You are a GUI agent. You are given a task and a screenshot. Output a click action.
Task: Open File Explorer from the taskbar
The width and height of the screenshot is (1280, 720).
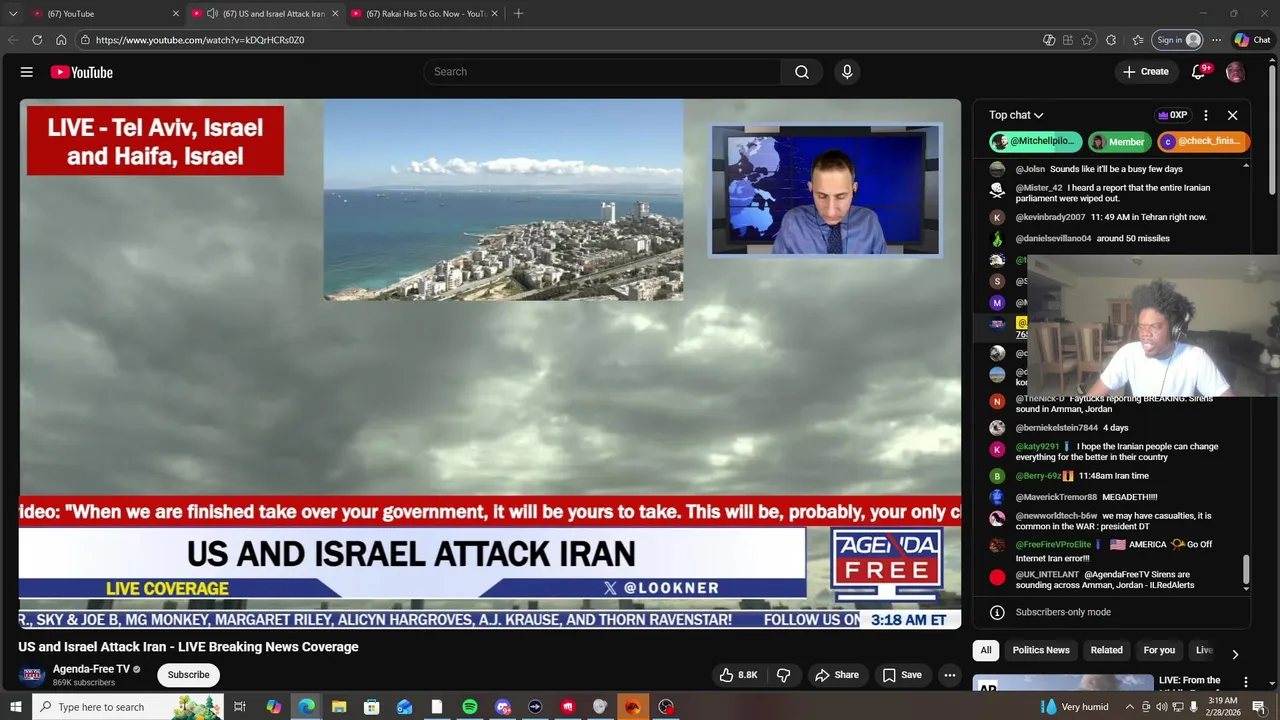(x=338, y=707)
